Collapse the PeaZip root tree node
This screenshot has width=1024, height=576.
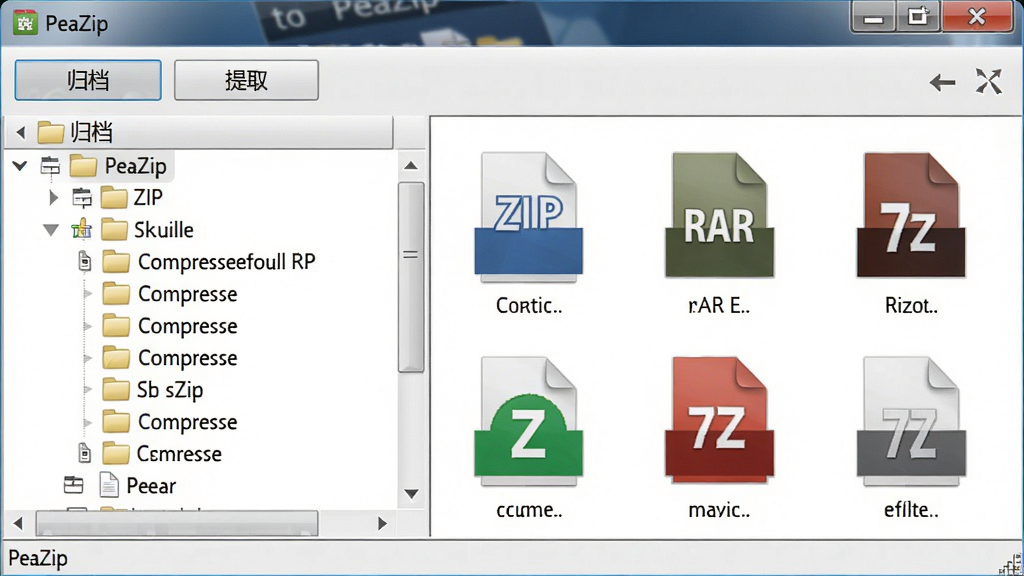tap(20, 166)
